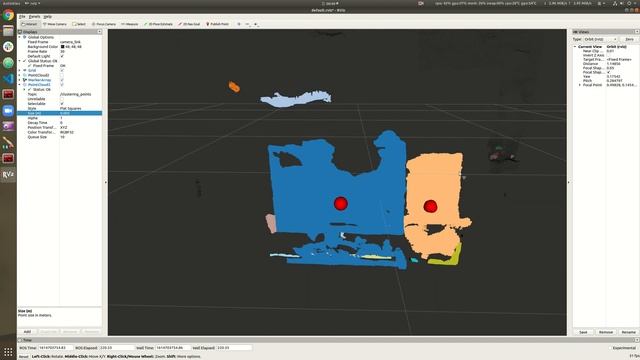The image size is (640, 360).
Task: Click the Decay Time property row
Action: point(60,123)
